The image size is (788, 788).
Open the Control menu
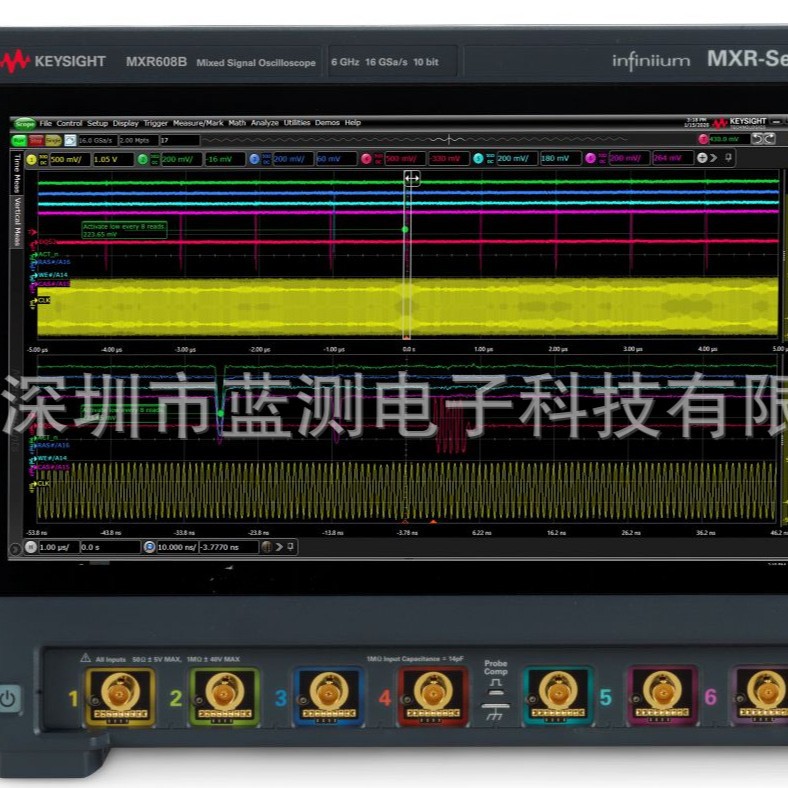(x=69, y=123)
